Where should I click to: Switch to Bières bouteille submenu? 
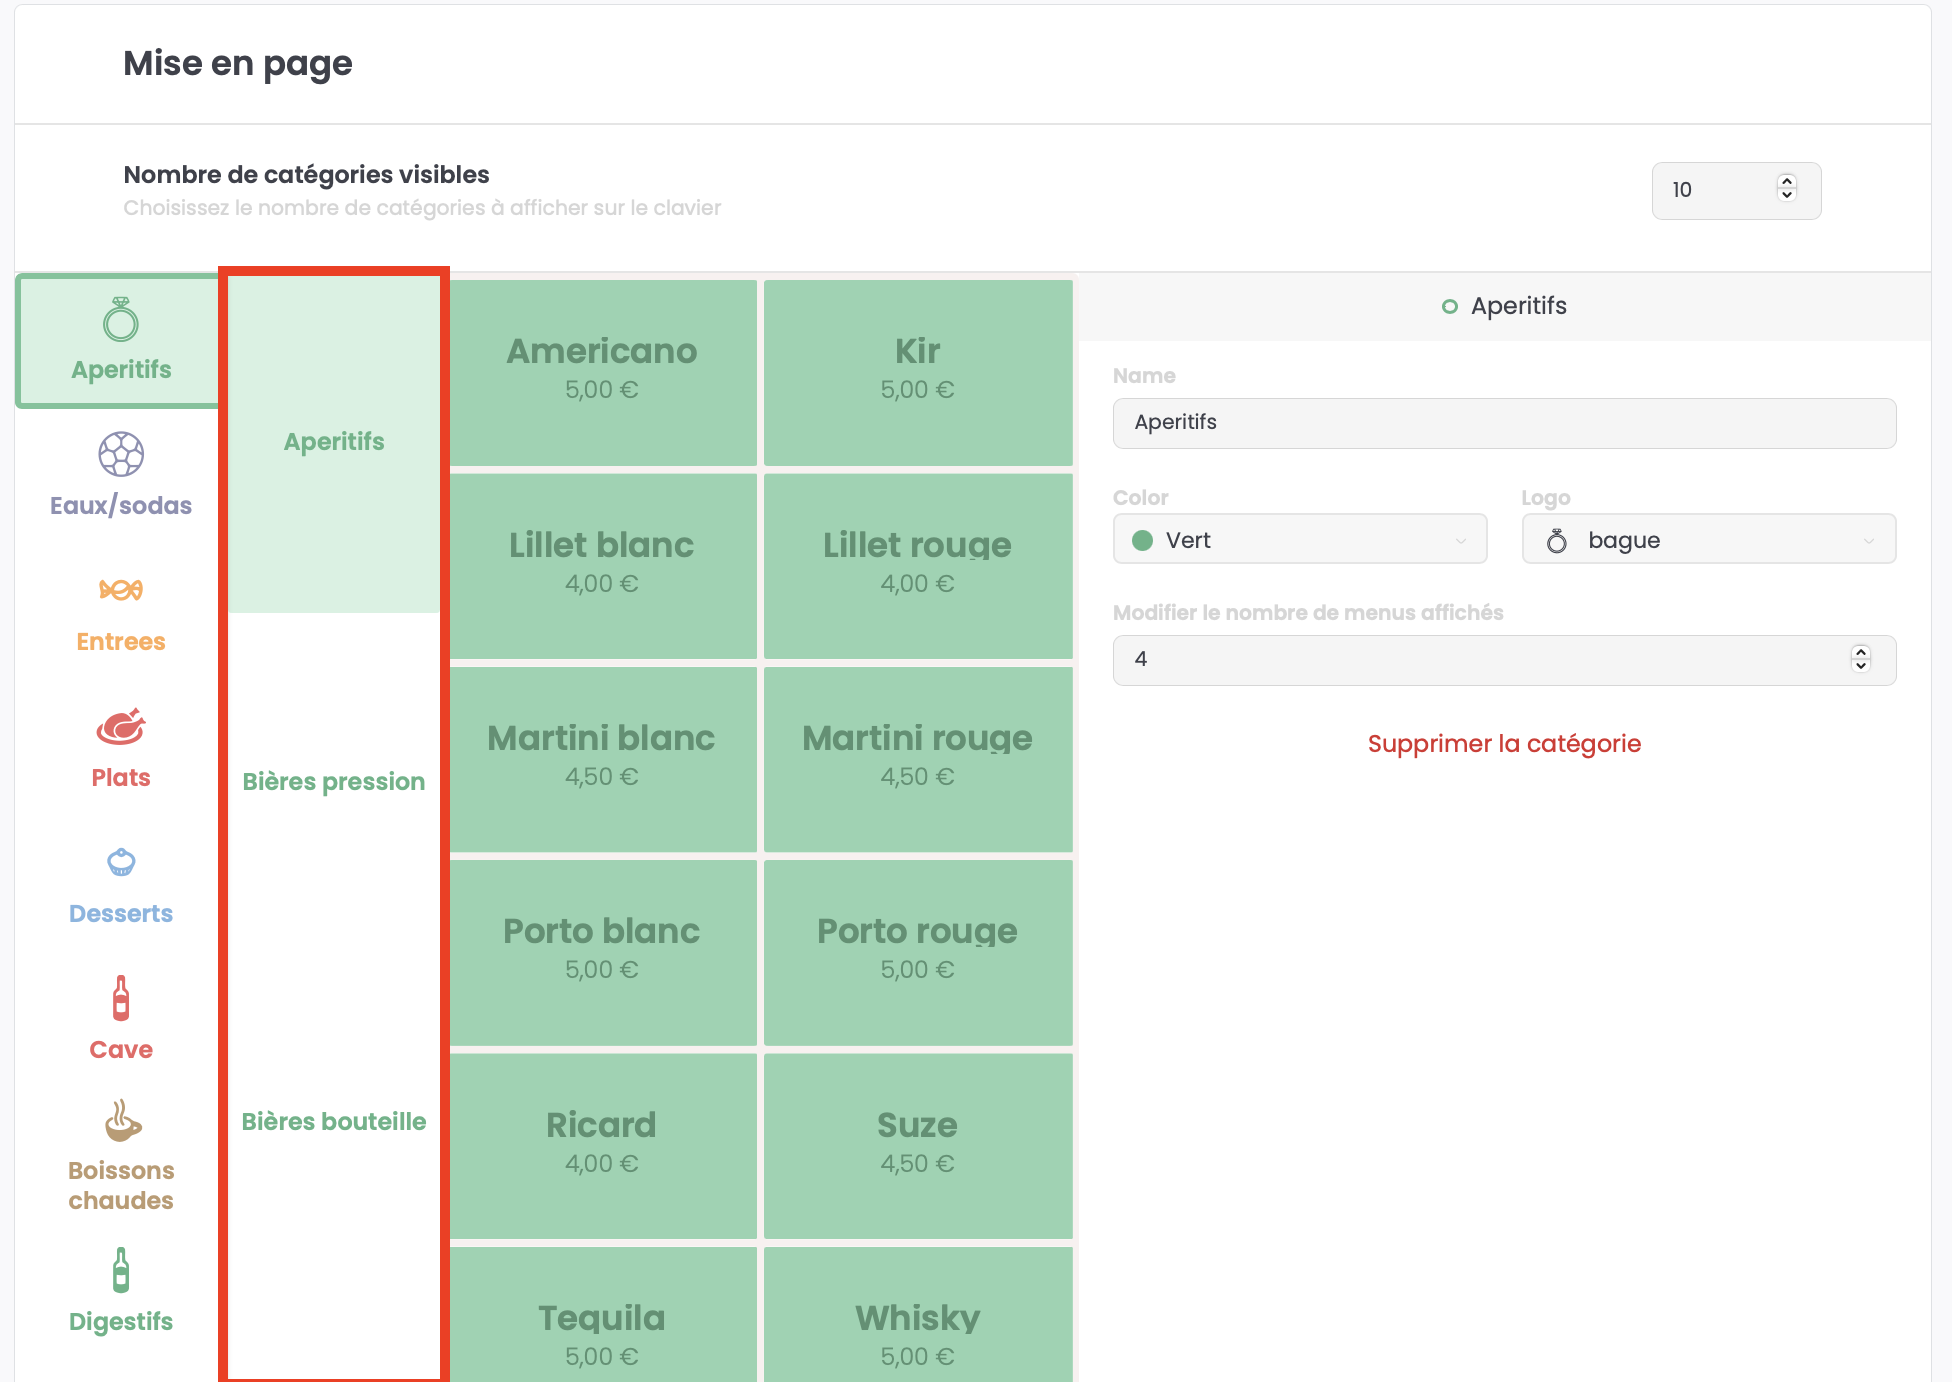point(334,1121)
